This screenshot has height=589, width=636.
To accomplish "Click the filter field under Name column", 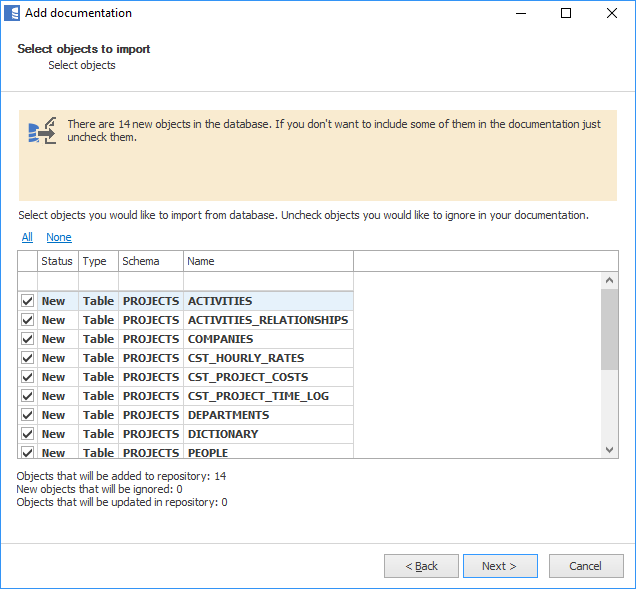I will pos(267,281).
